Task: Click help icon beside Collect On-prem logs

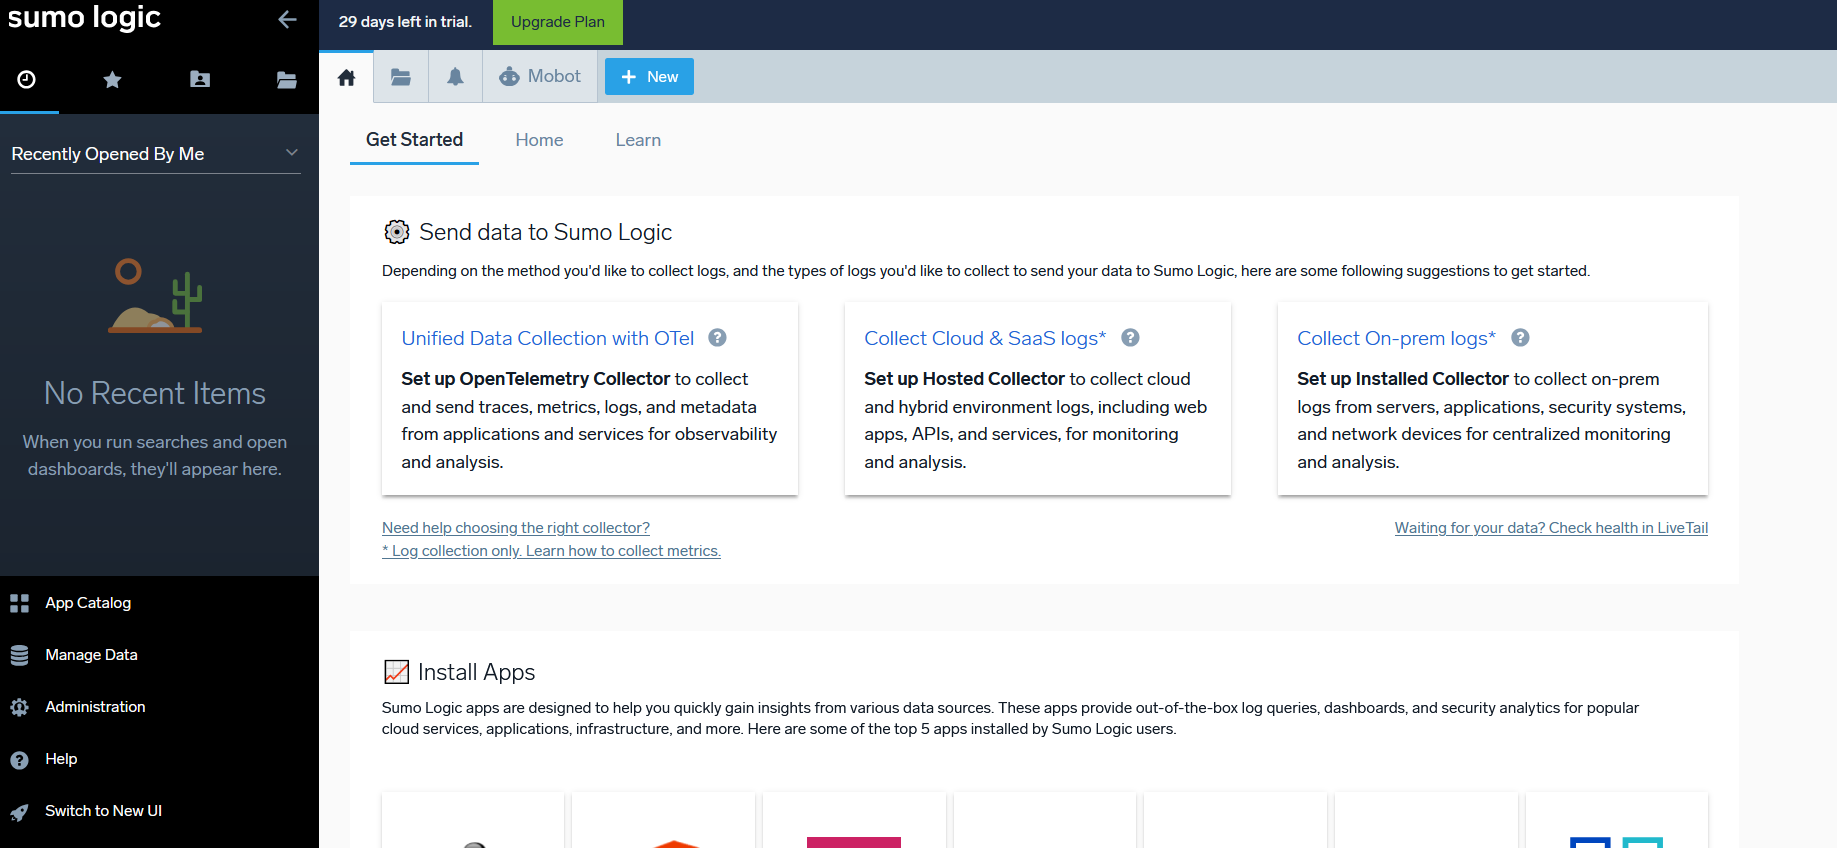Action: pyautogui.click(x=1520, y=338)
